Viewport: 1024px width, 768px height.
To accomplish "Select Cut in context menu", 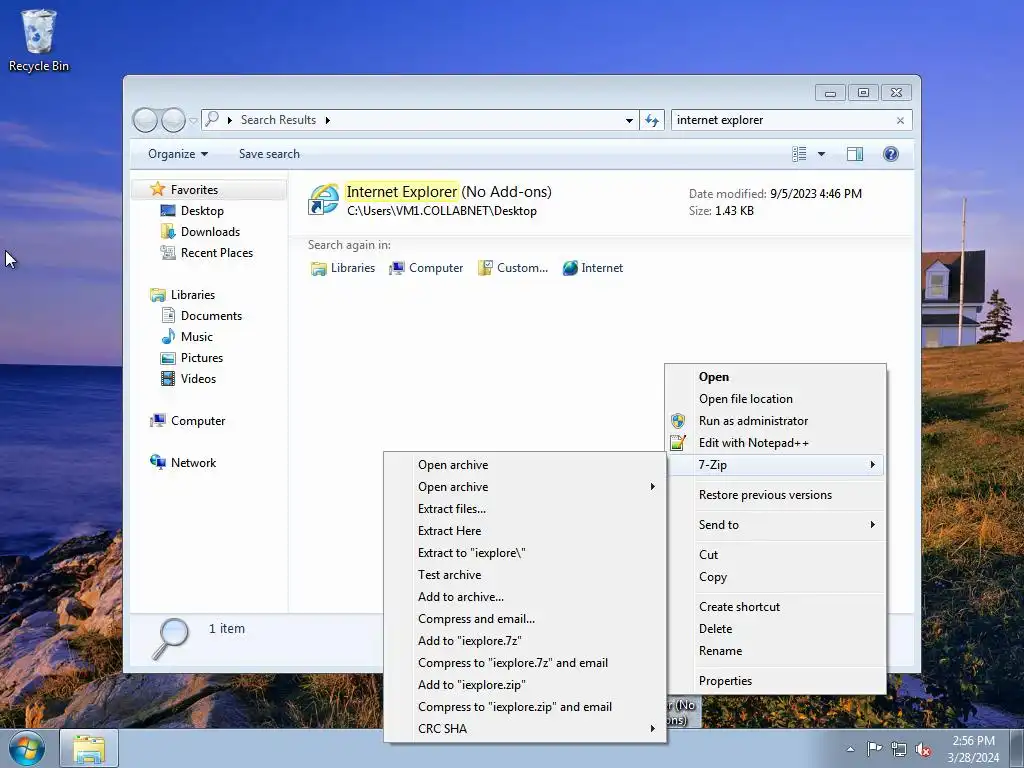I will 776,555.
